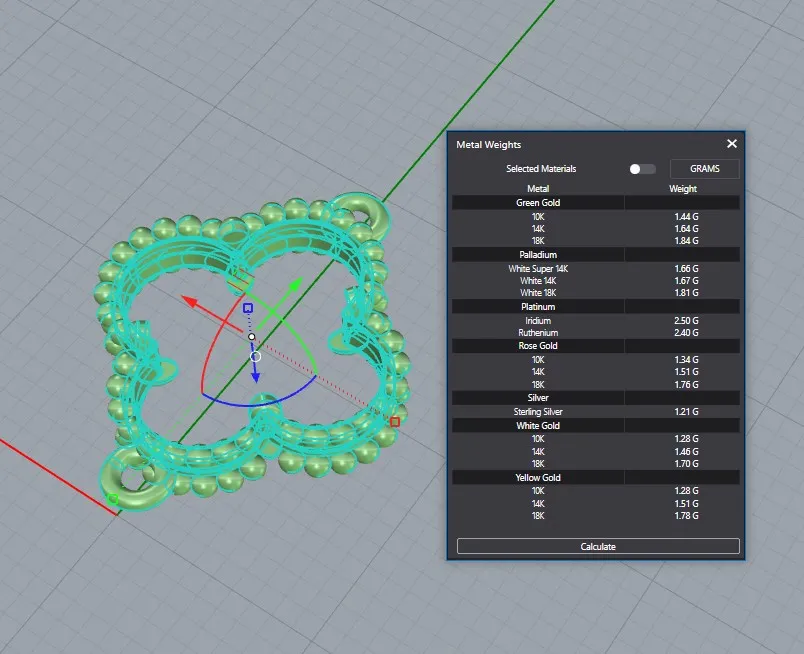
Task: Select the White Super 14K palladium row
Action: [538, 269]
